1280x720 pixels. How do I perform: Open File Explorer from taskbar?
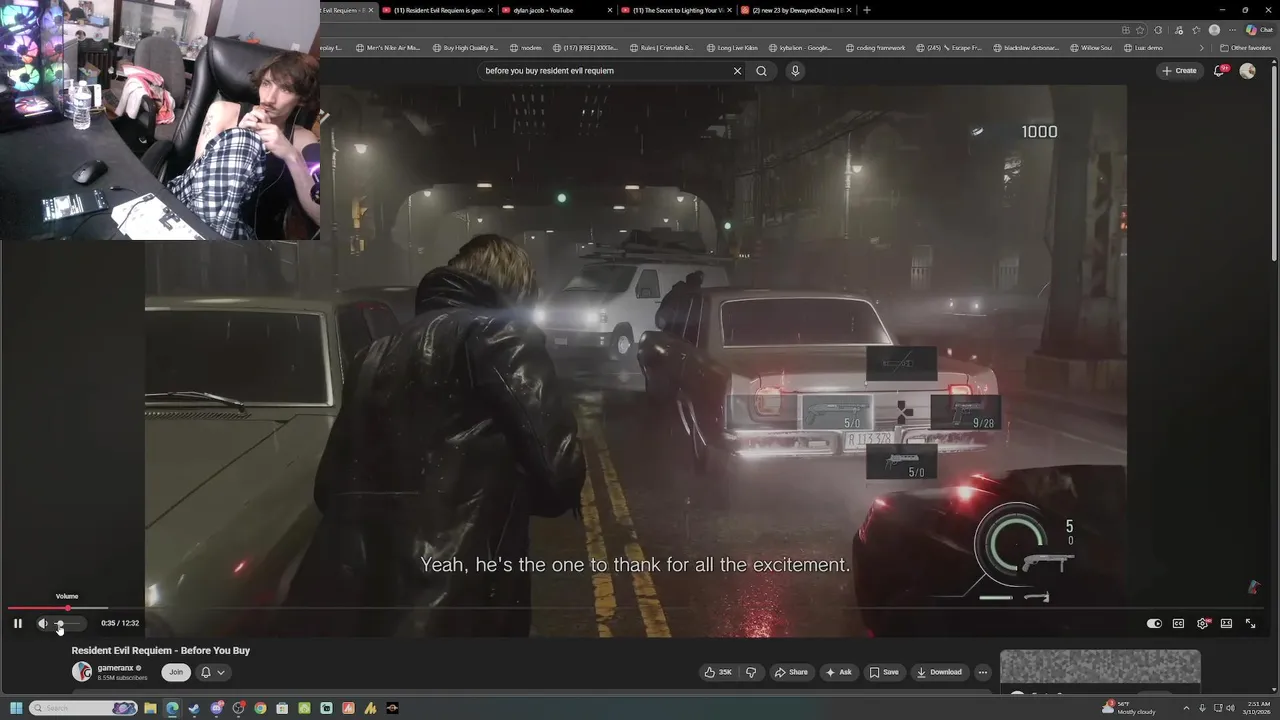click(x=150, y=708)
